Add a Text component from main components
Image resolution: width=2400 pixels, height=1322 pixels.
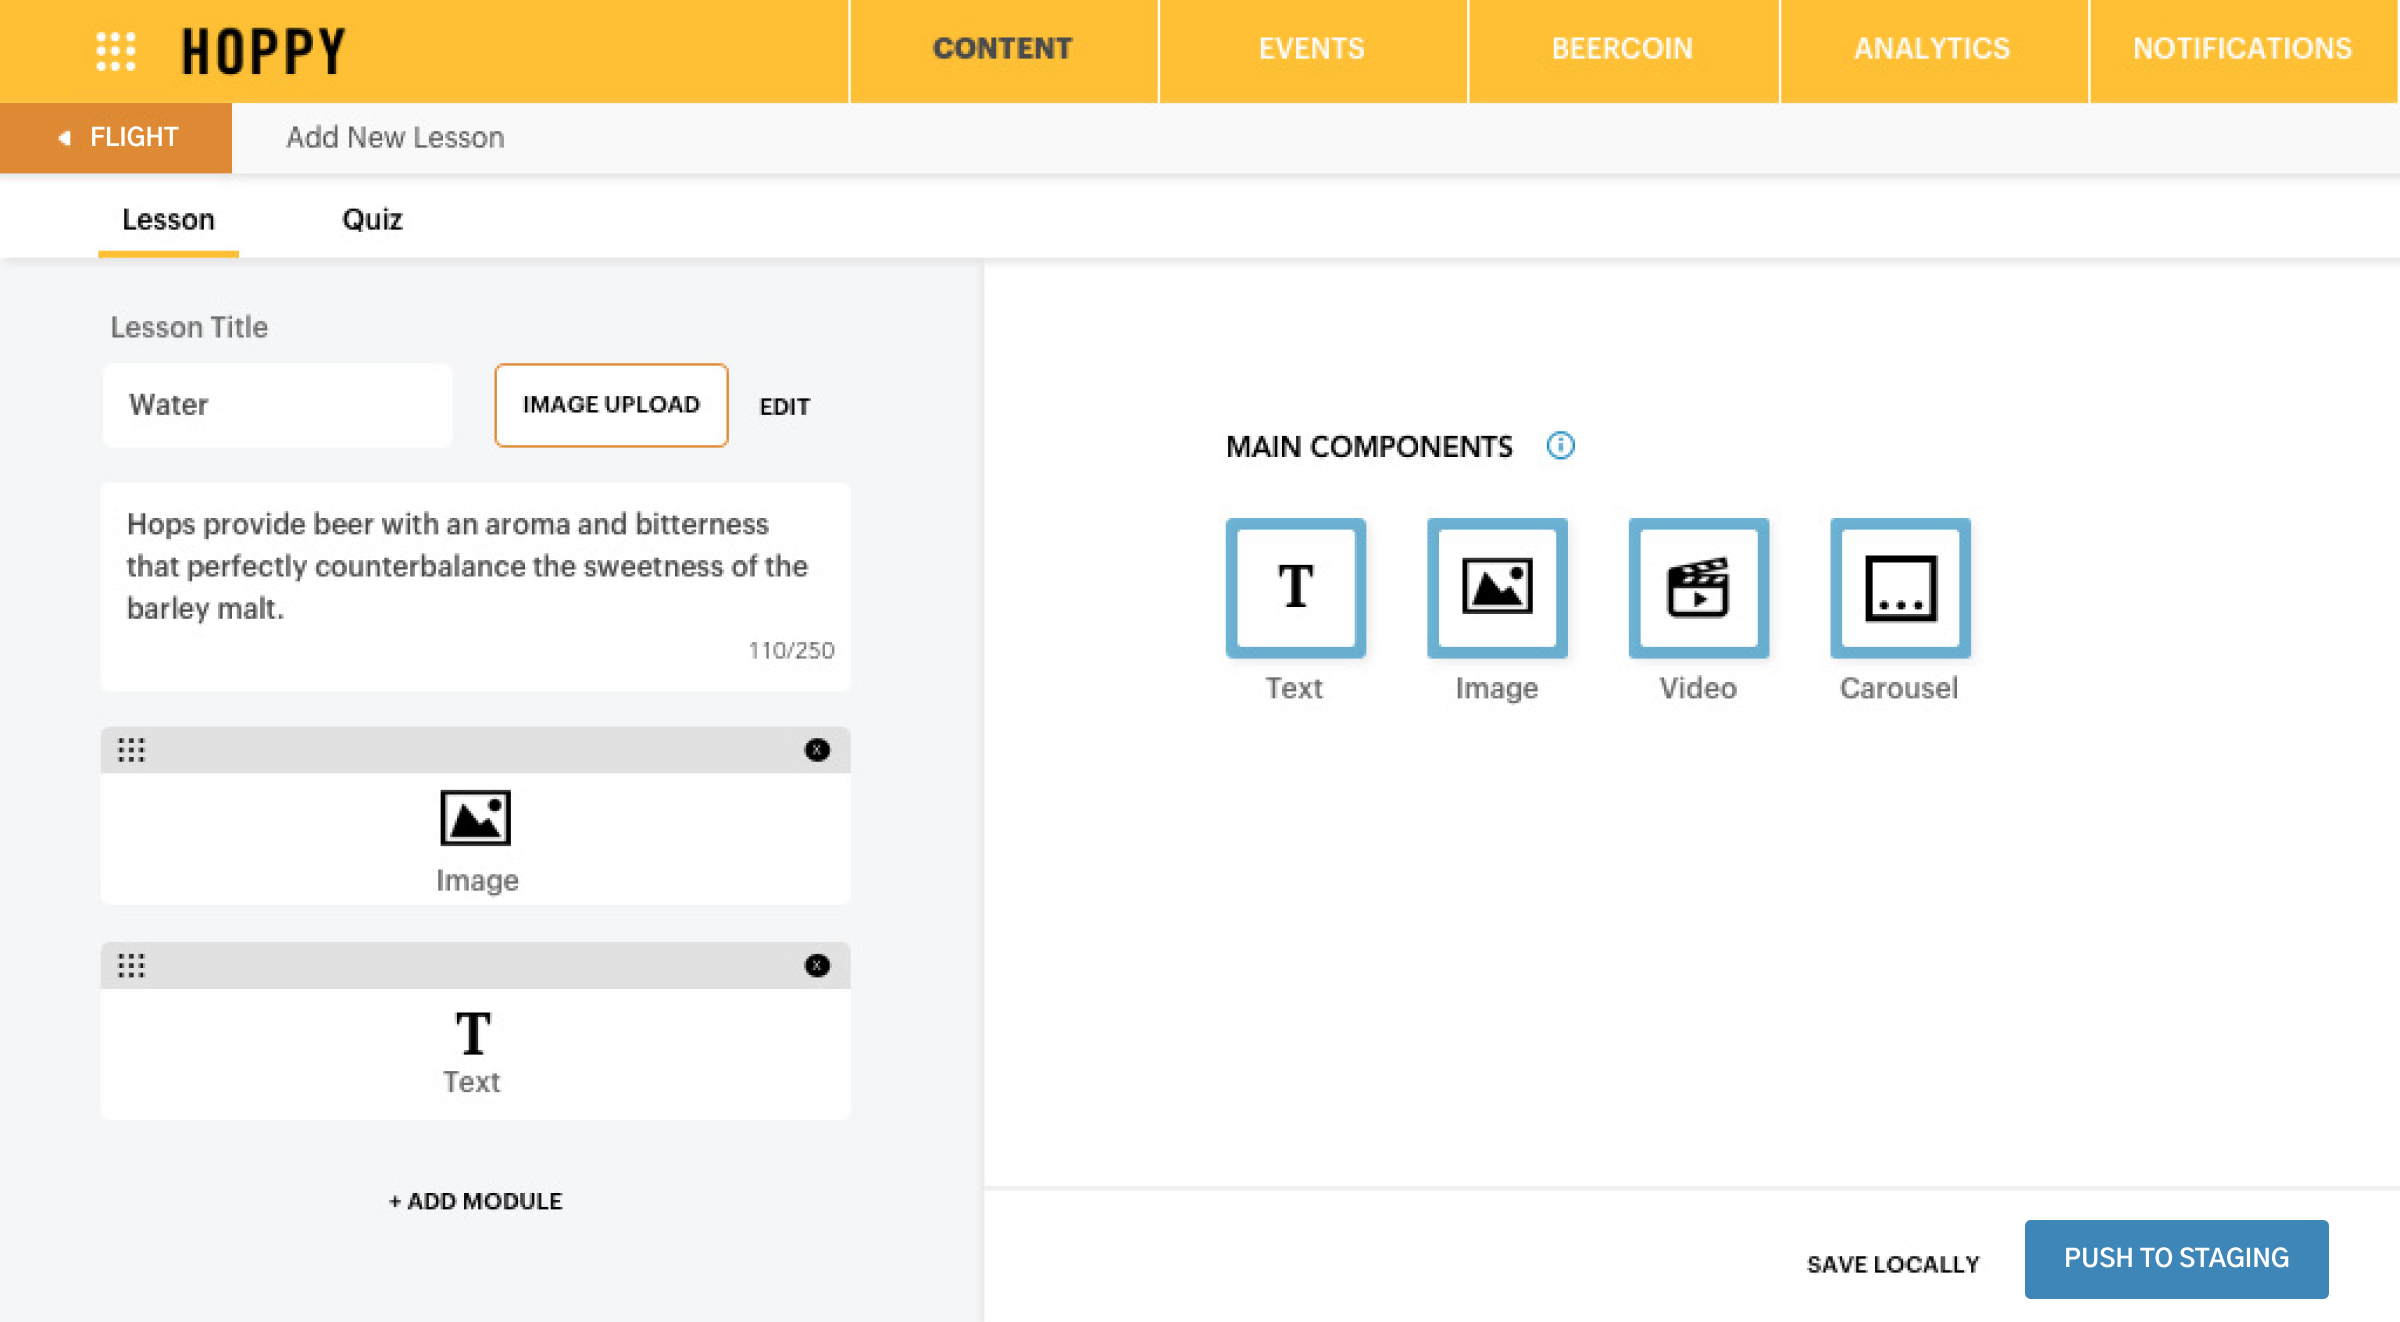tap(1295, 588)
